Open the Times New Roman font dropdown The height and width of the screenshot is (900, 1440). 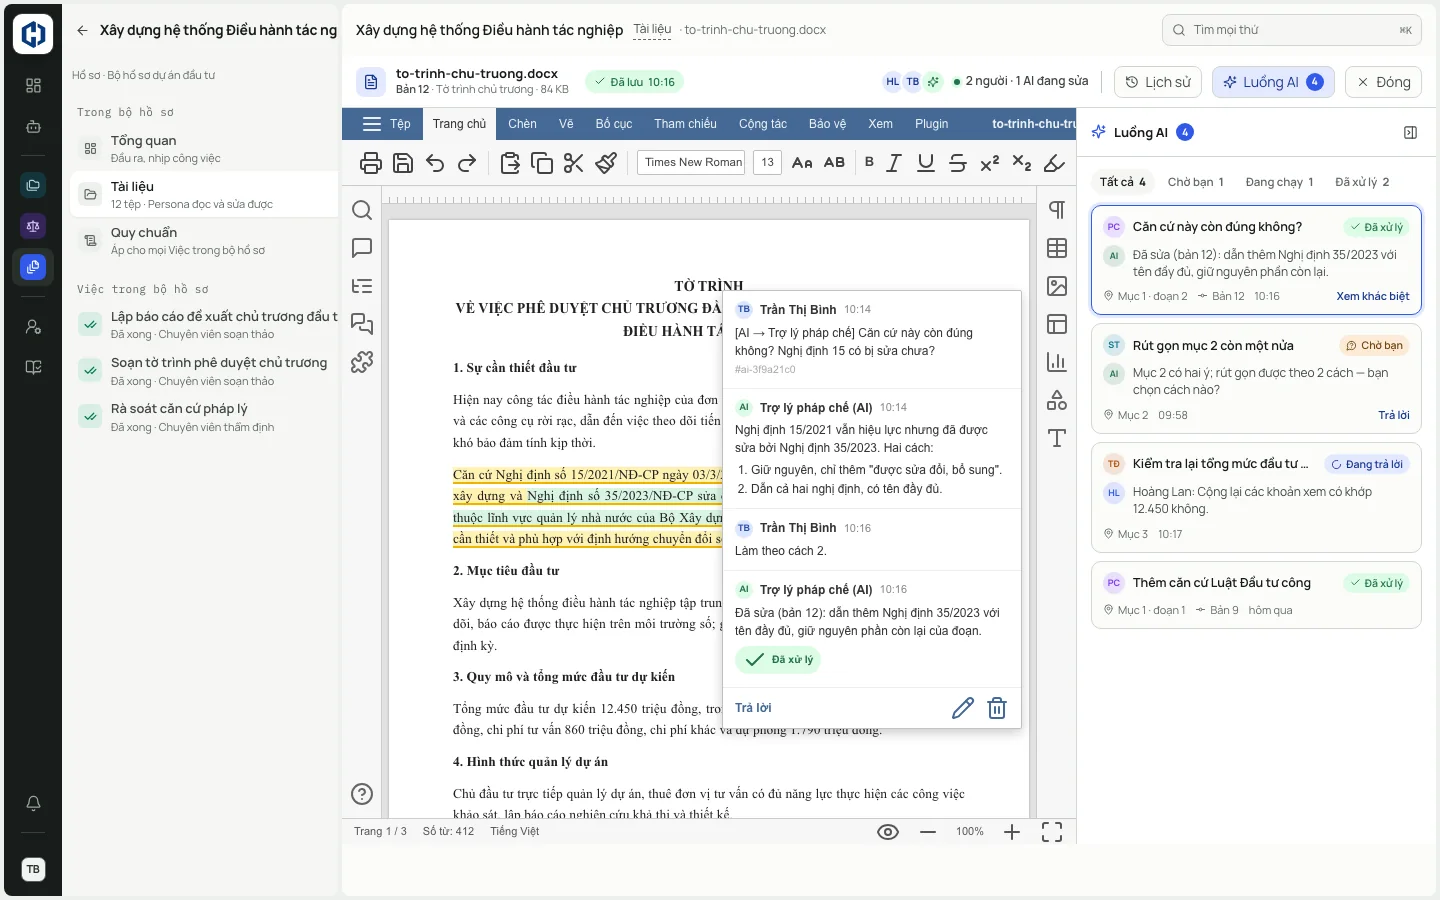tap(691, 162)
